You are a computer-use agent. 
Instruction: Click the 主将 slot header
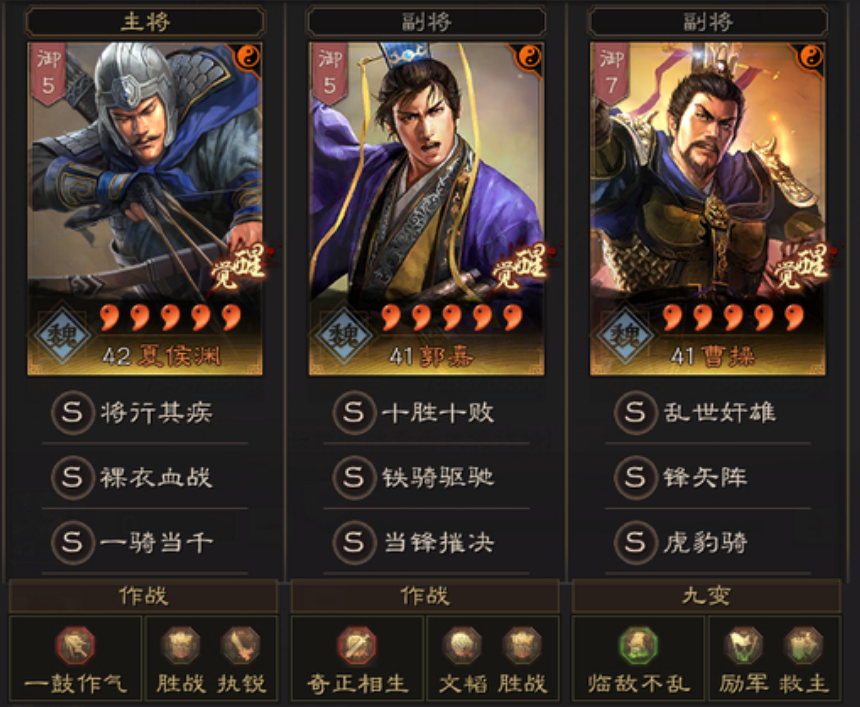tap(145, 22)
